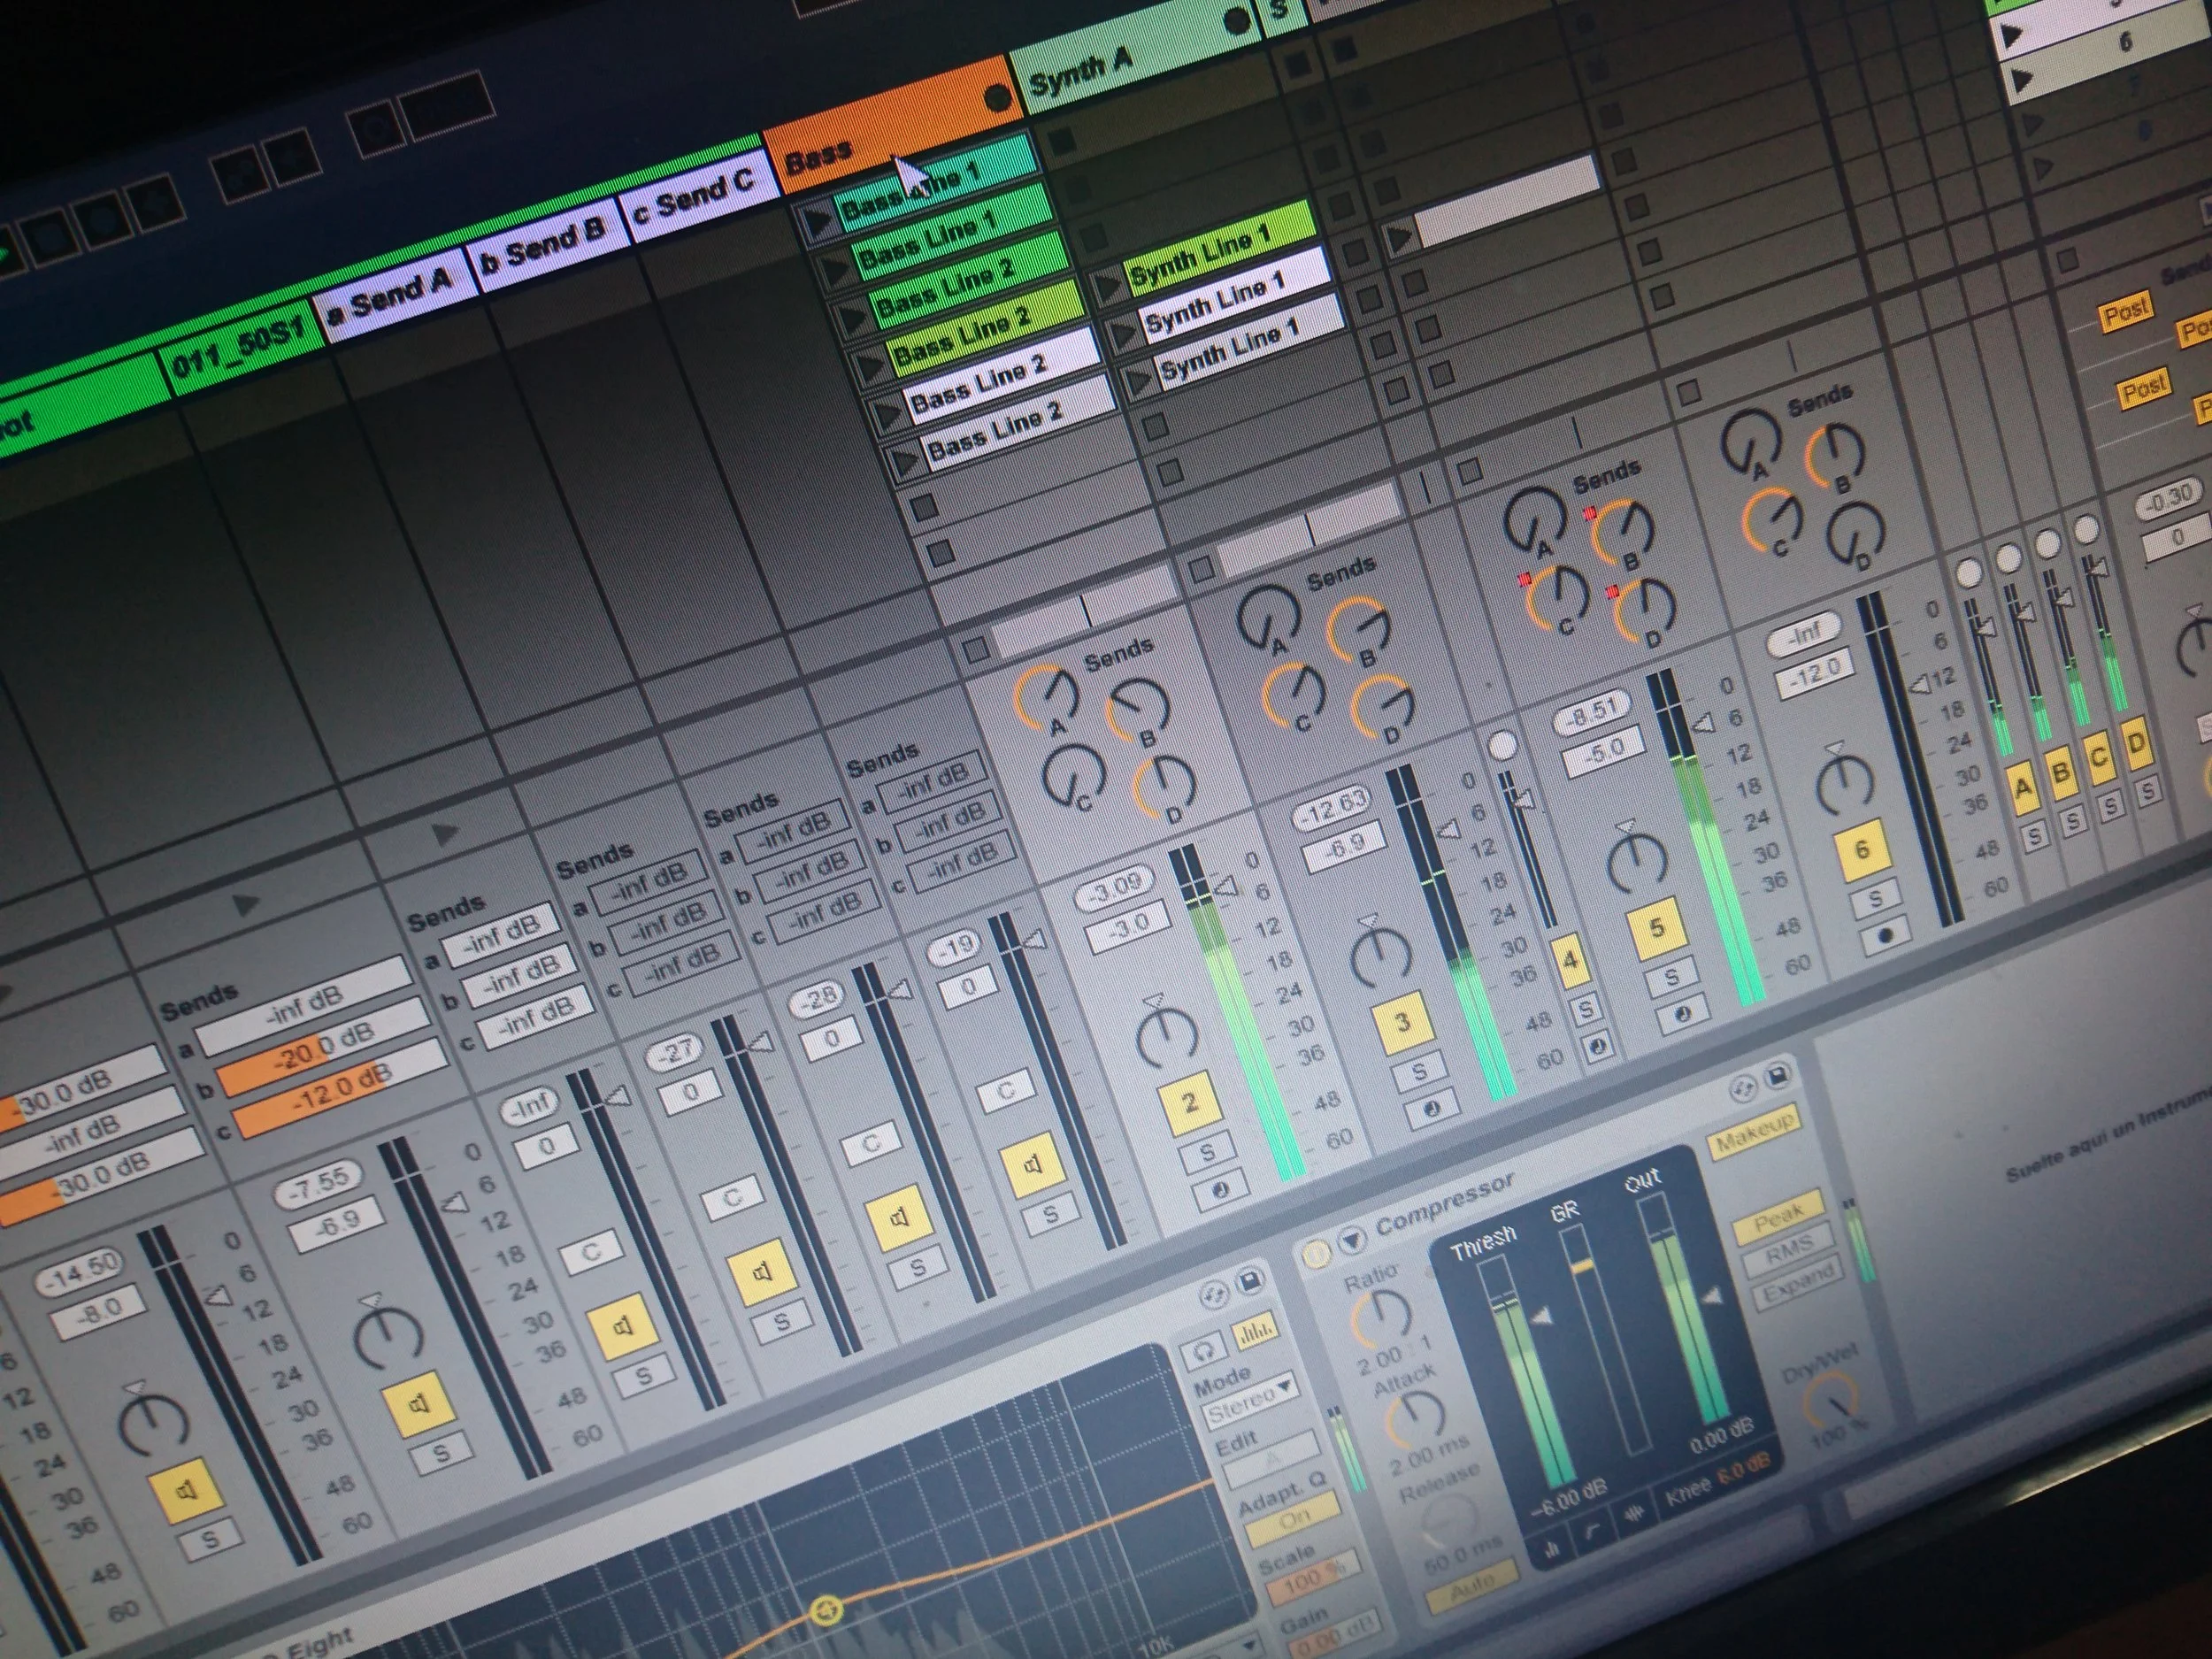Click speaker button on the -28 level track
The image size is (2212, 1659).
(898, 1218)
